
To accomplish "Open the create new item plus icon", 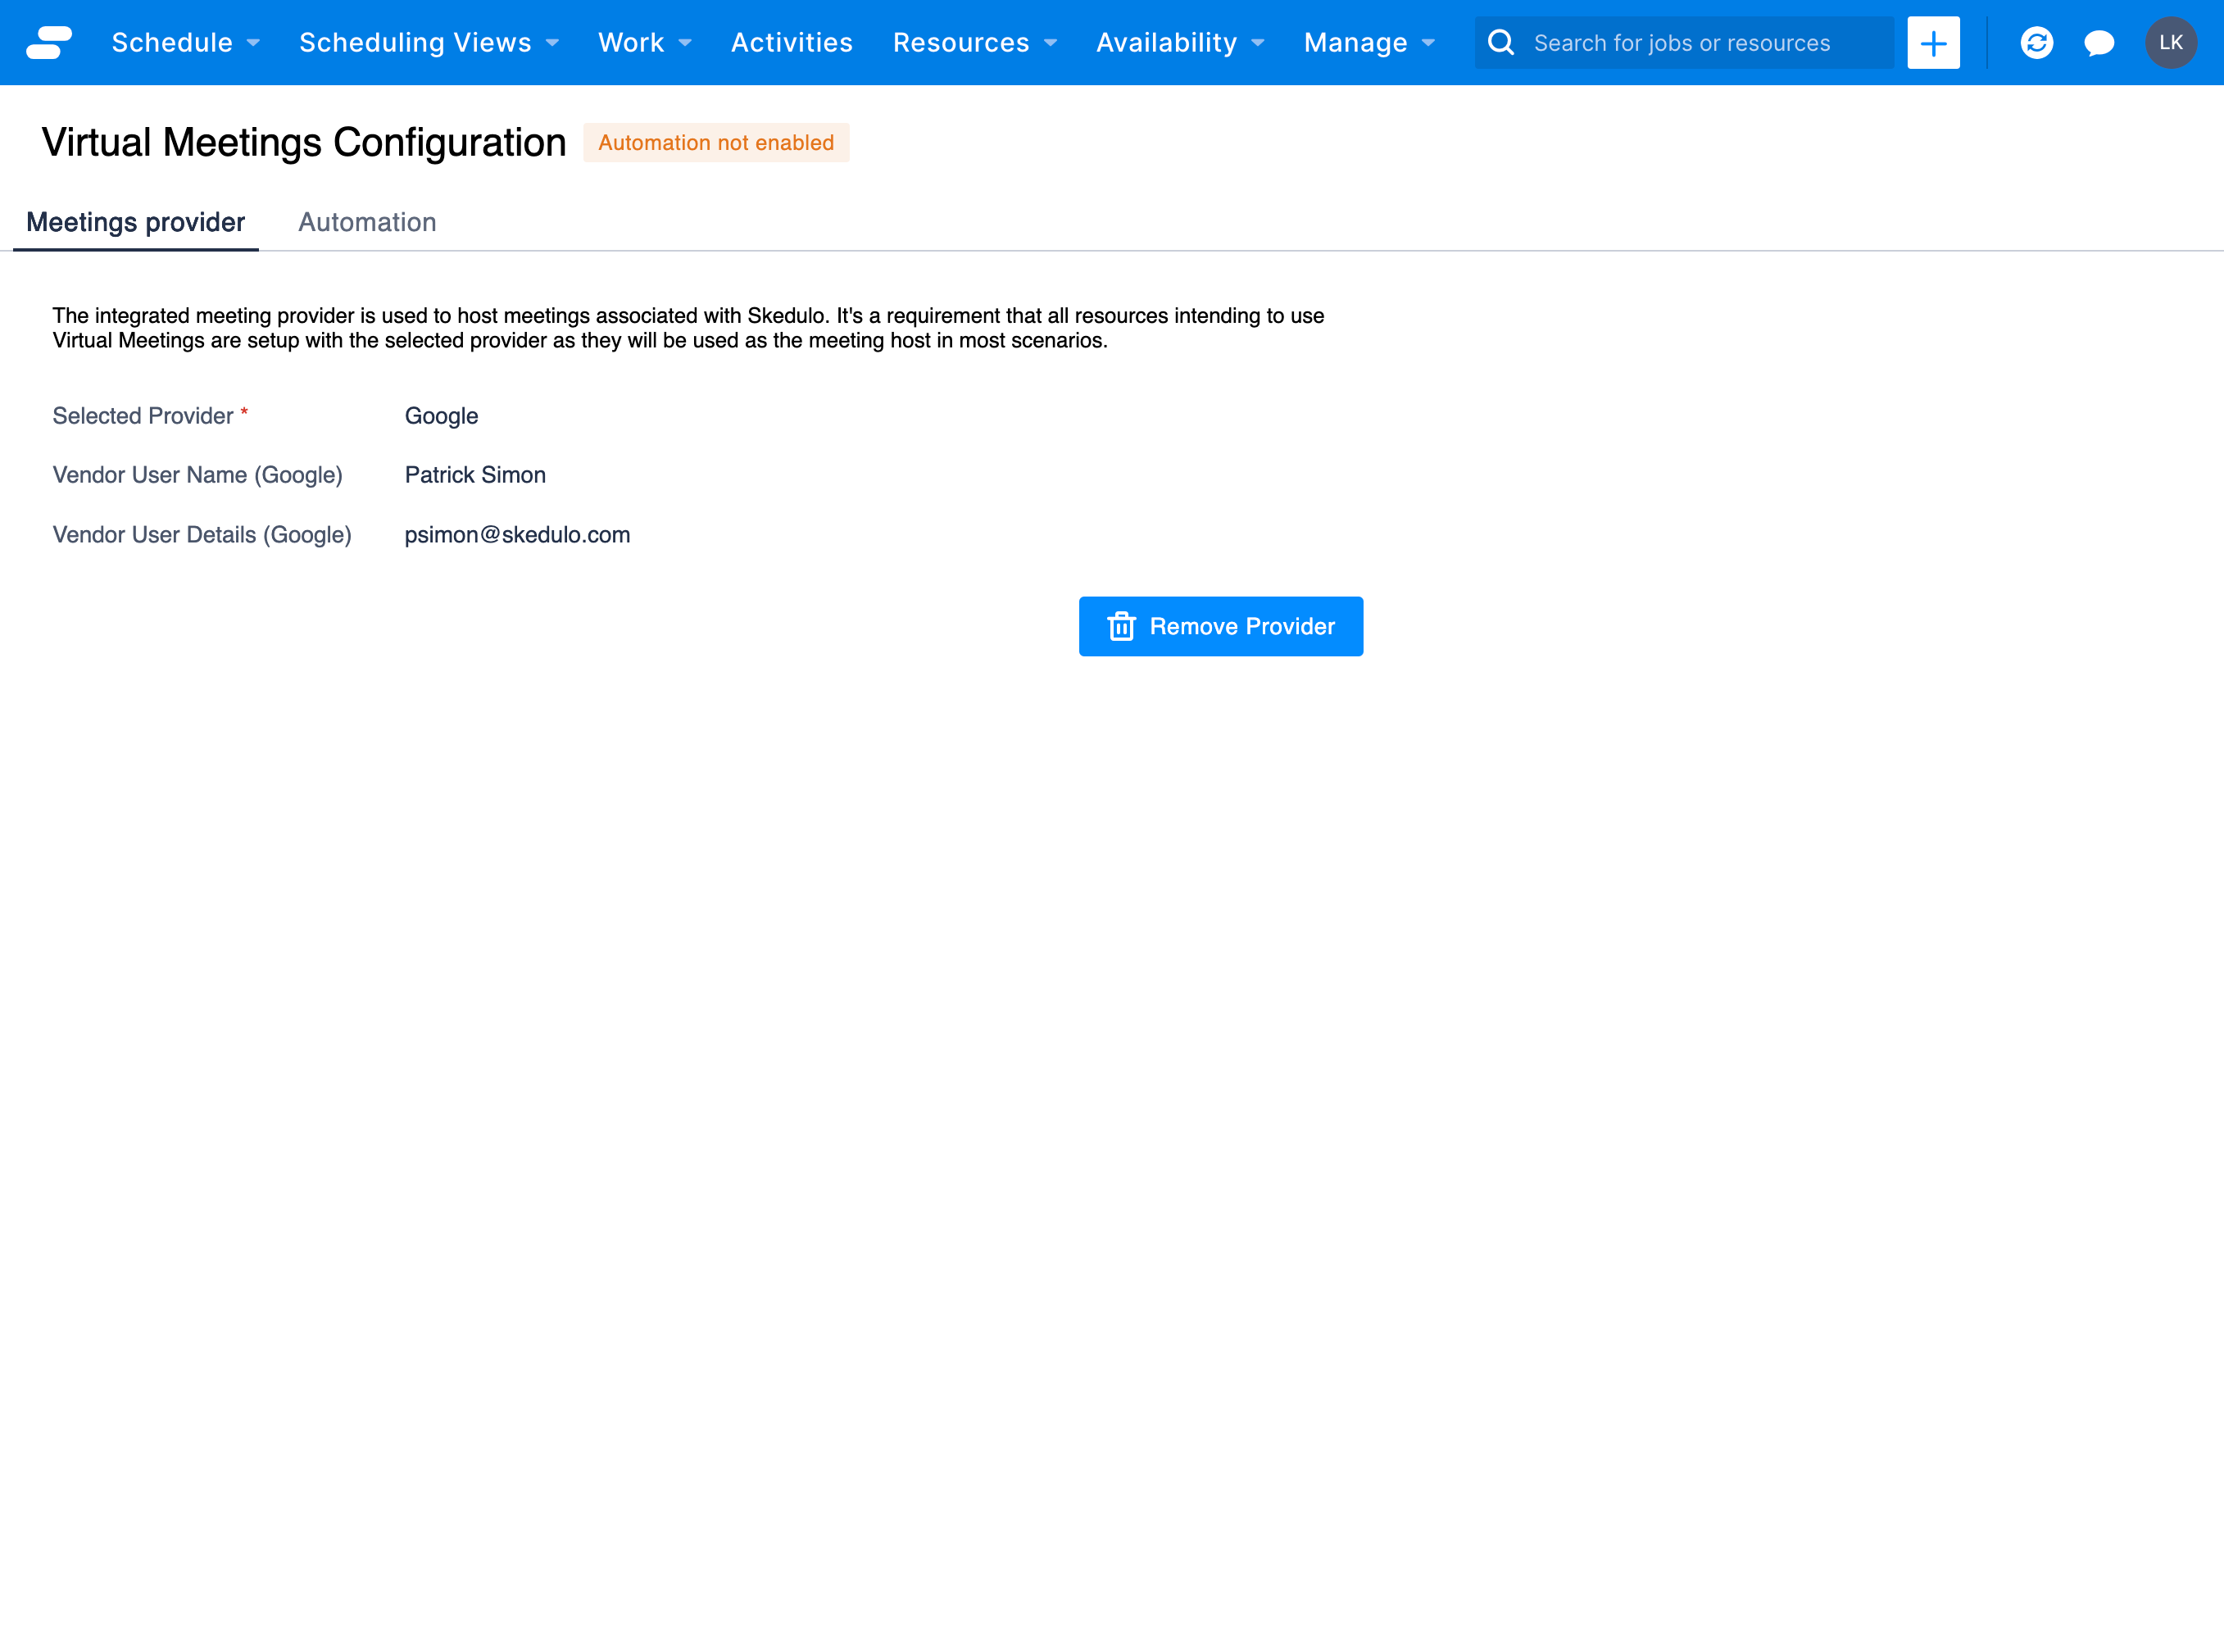I will click(1934, 42).
